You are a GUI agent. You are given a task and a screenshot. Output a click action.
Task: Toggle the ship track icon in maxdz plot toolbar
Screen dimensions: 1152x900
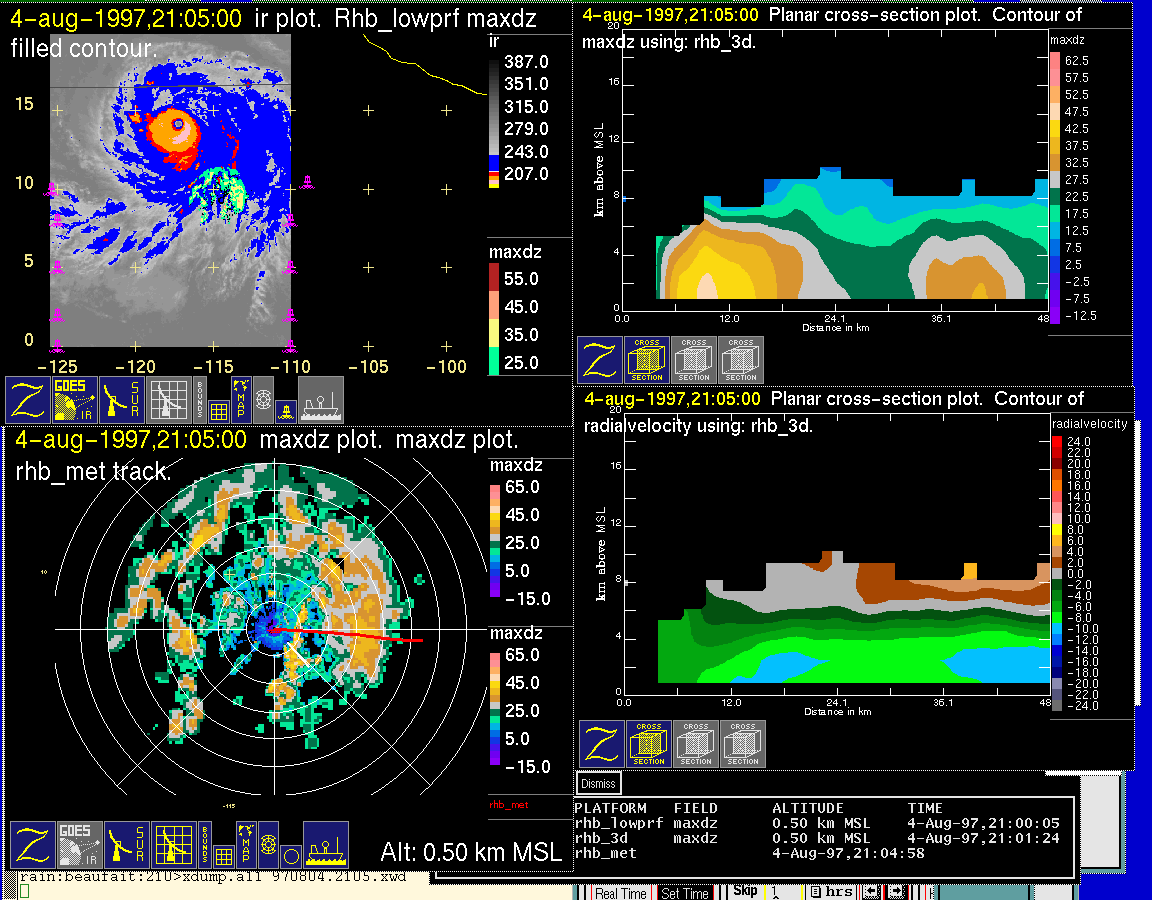(325, 846)
